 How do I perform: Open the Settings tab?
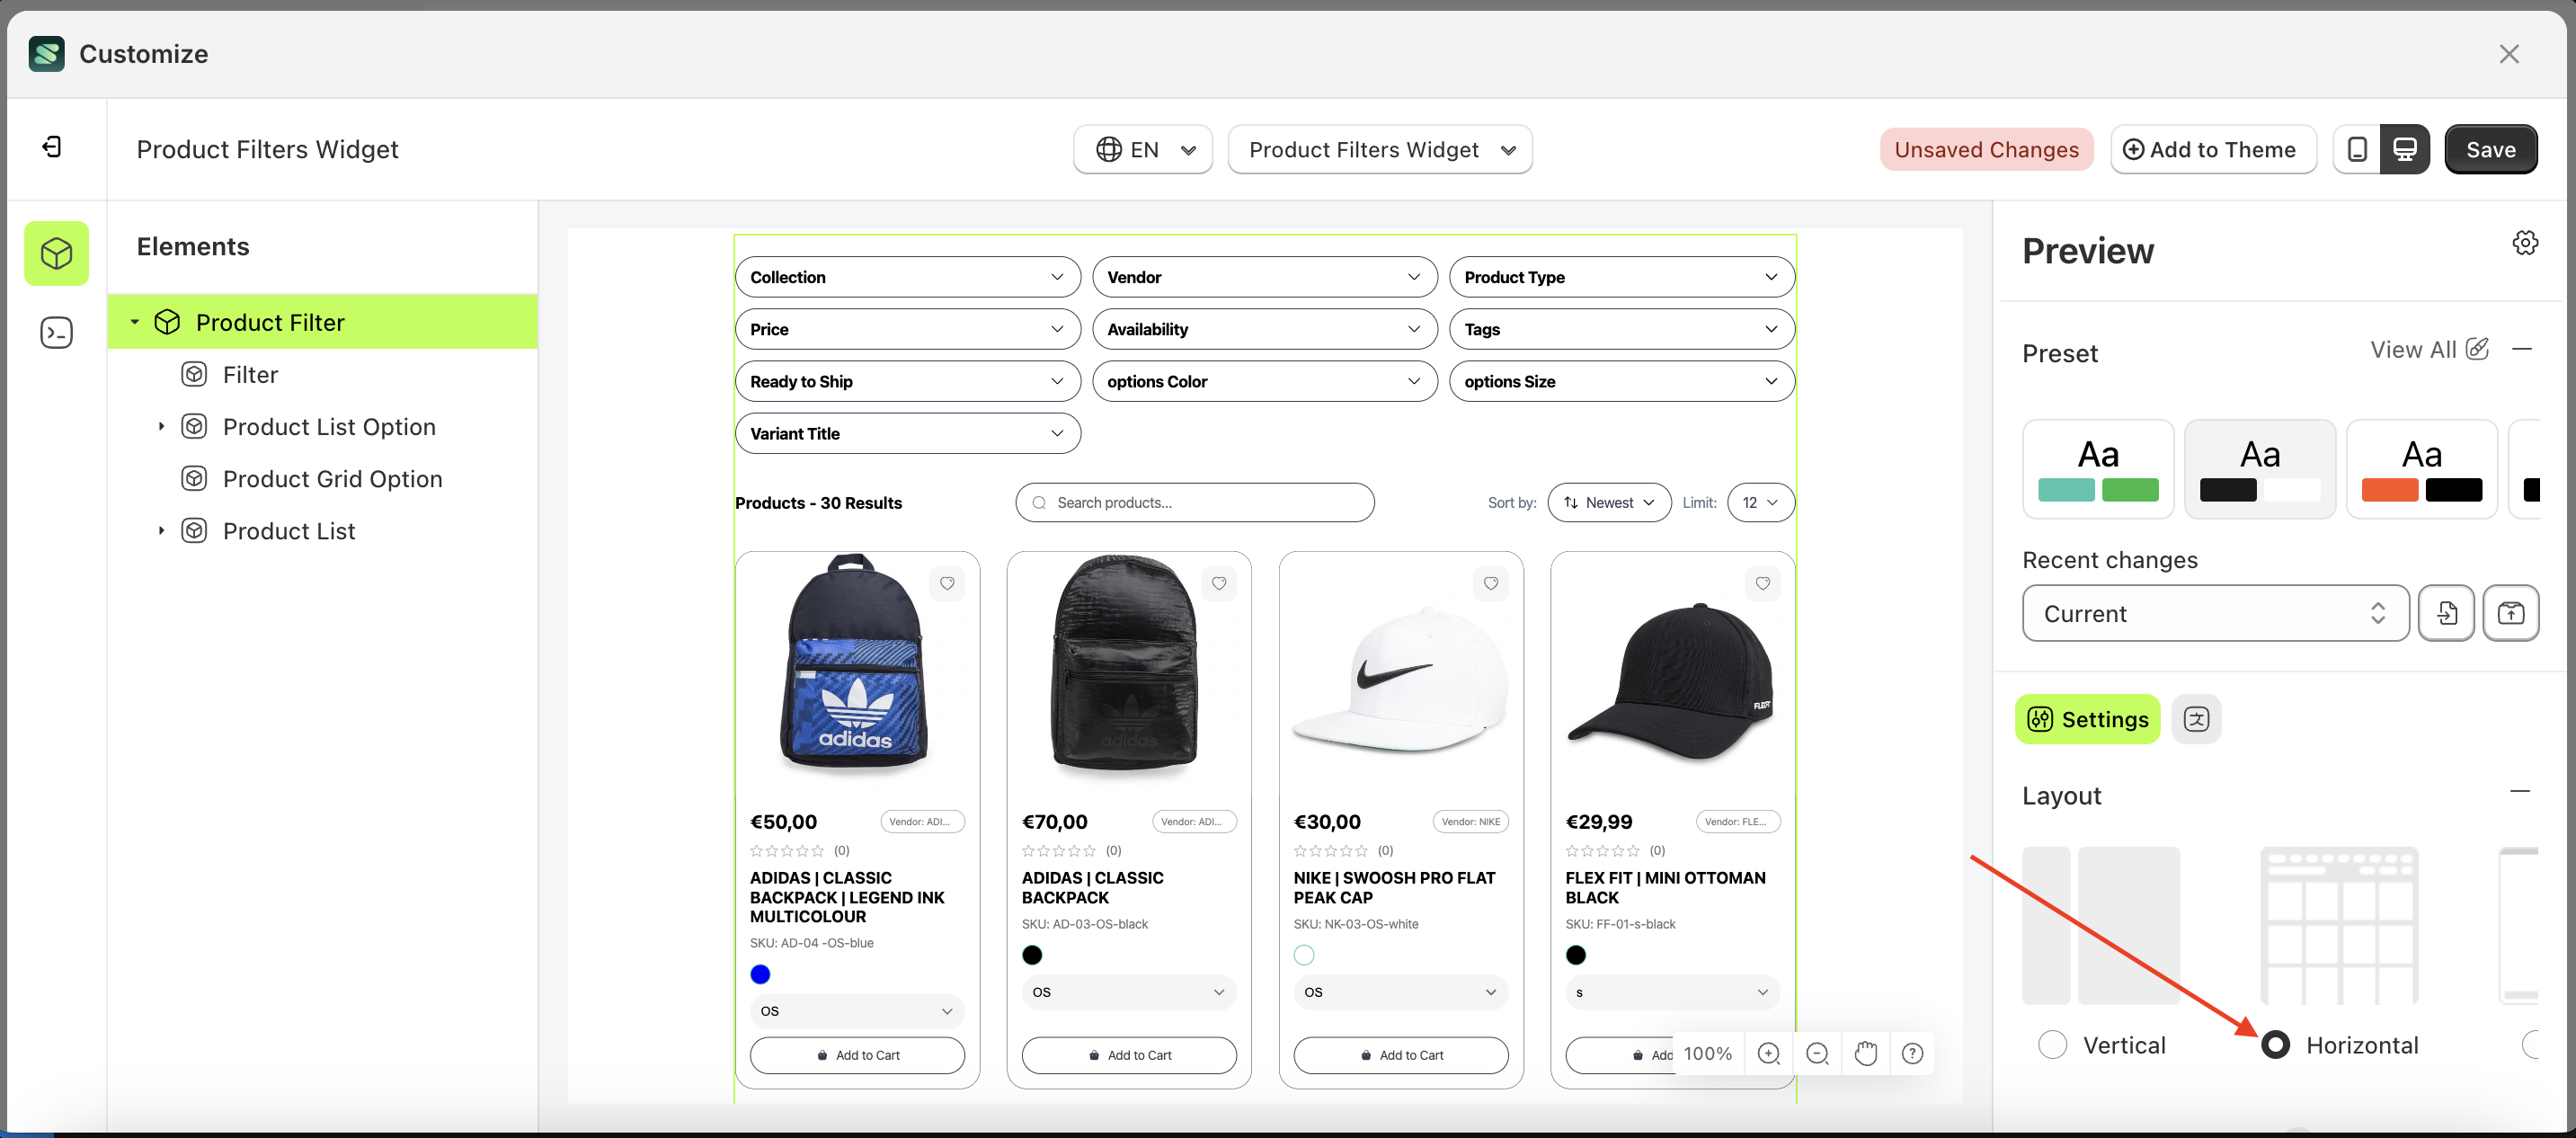(2087, 719)
